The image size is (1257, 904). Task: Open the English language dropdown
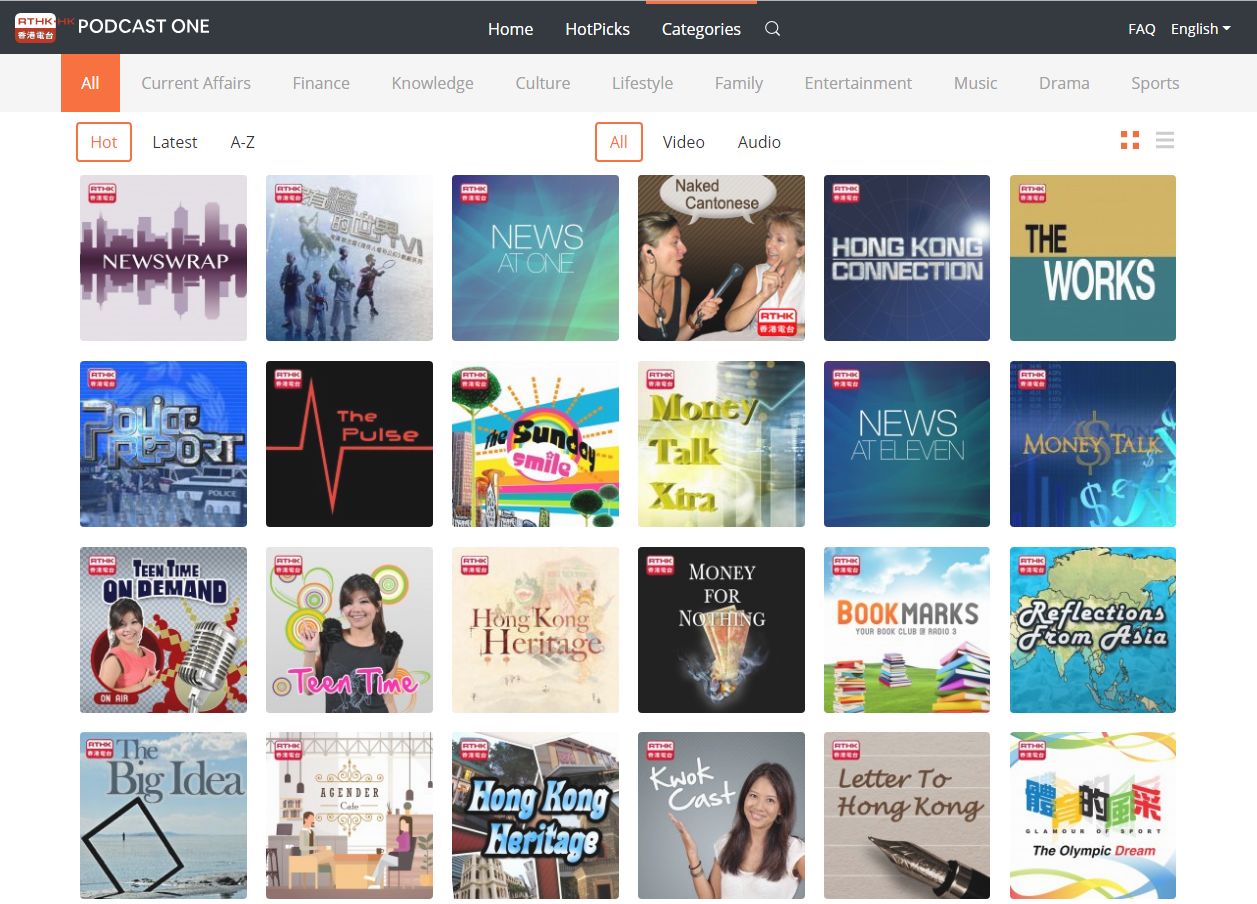coord(1201,29)
